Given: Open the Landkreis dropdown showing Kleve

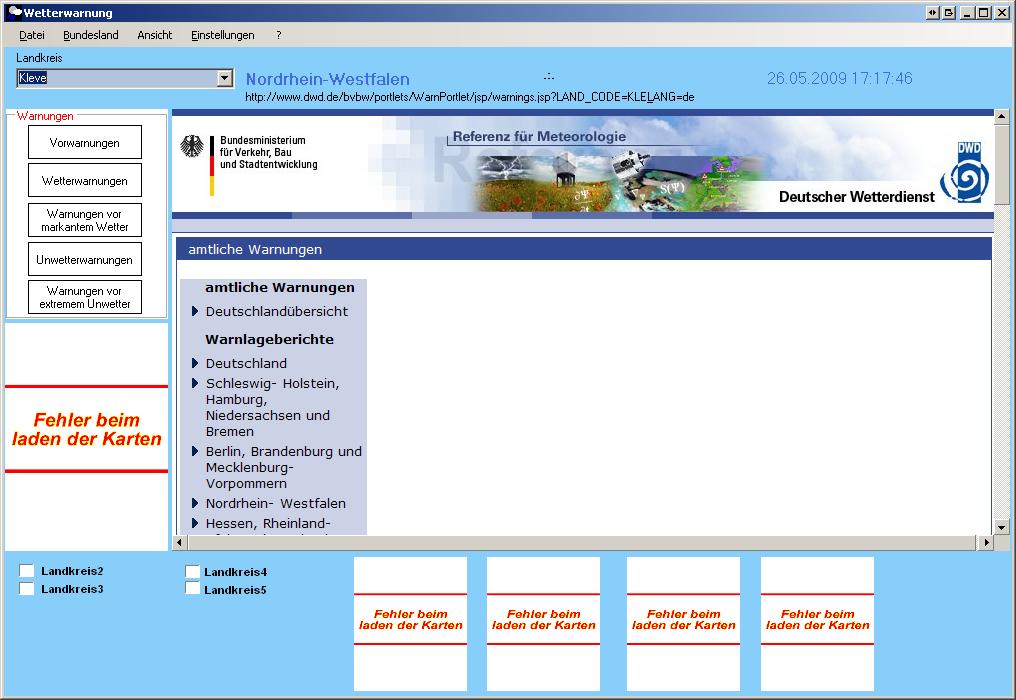Looking at the screenshot, I should [224, 78].
